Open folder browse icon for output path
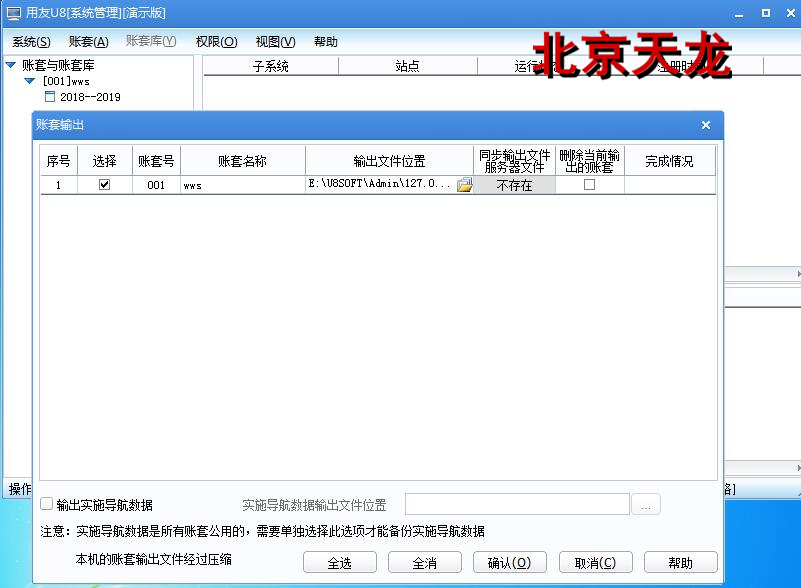Viewport: 801px width, 588px height. coord(464,185)
